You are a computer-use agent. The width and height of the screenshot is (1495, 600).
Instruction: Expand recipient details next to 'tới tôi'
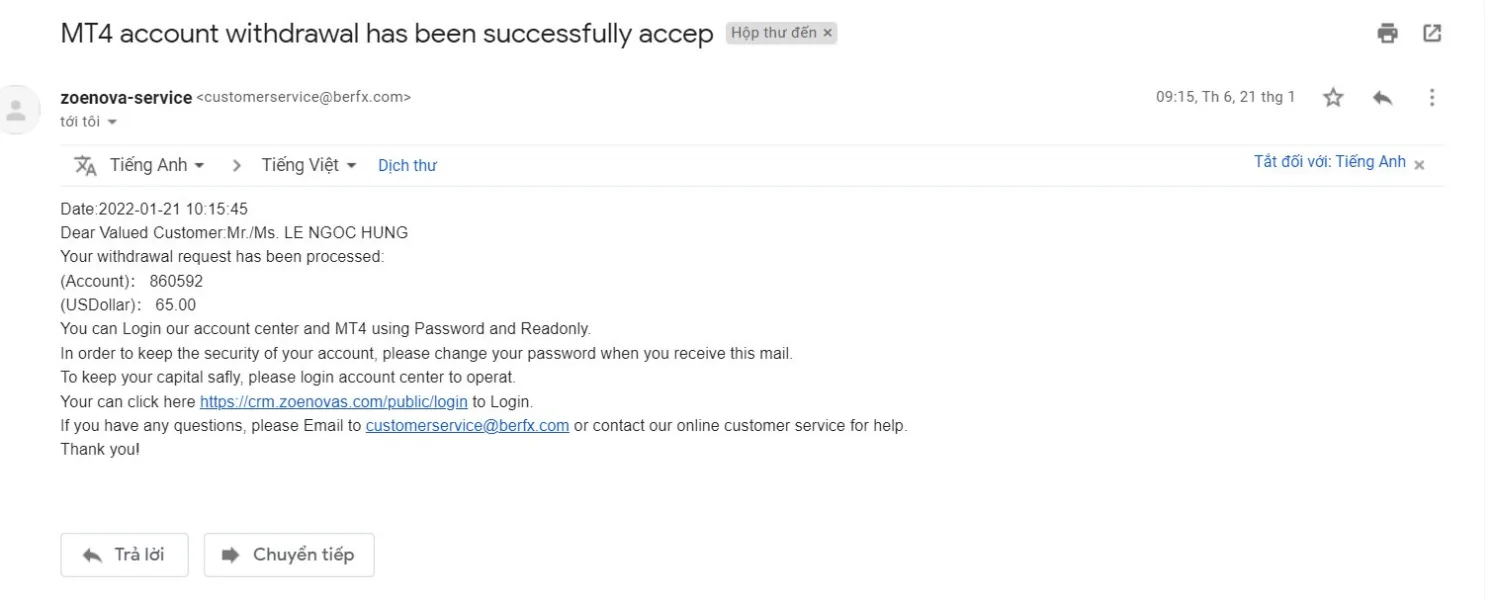tap(112, 122)
